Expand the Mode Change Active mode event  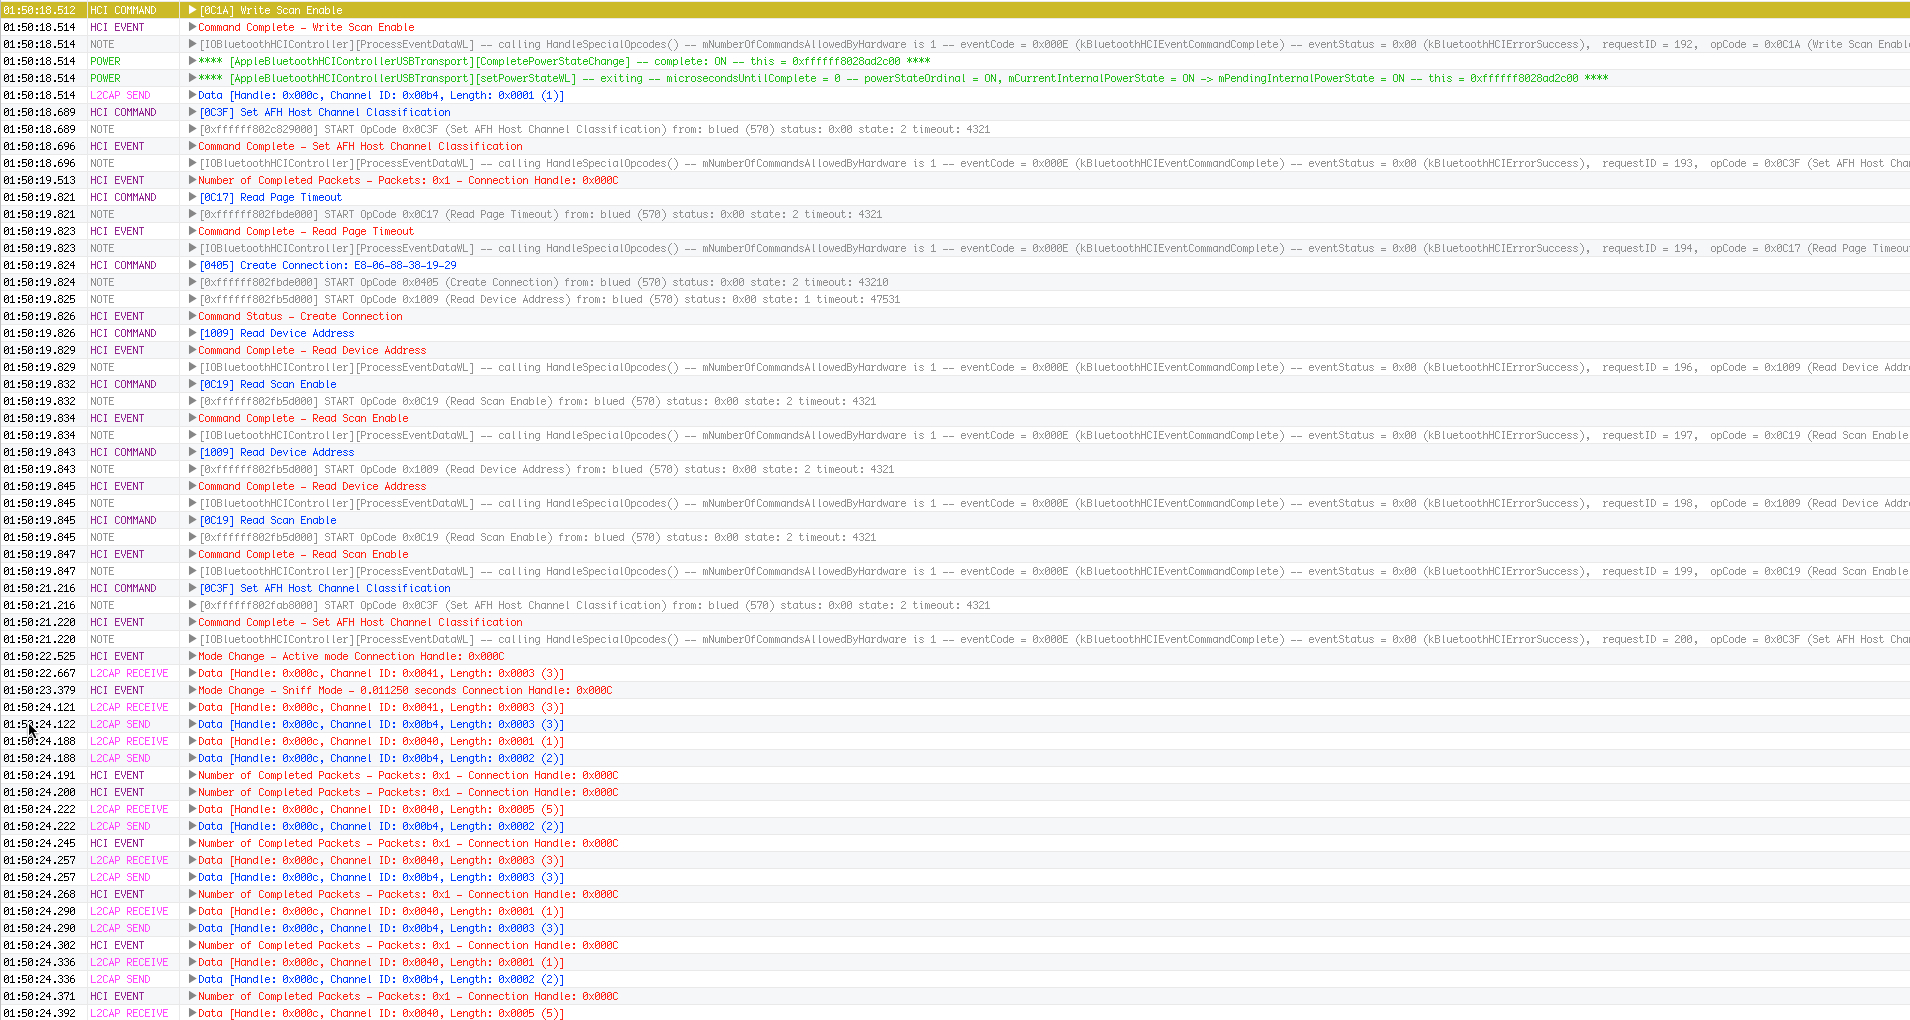(x=193, y=656)
